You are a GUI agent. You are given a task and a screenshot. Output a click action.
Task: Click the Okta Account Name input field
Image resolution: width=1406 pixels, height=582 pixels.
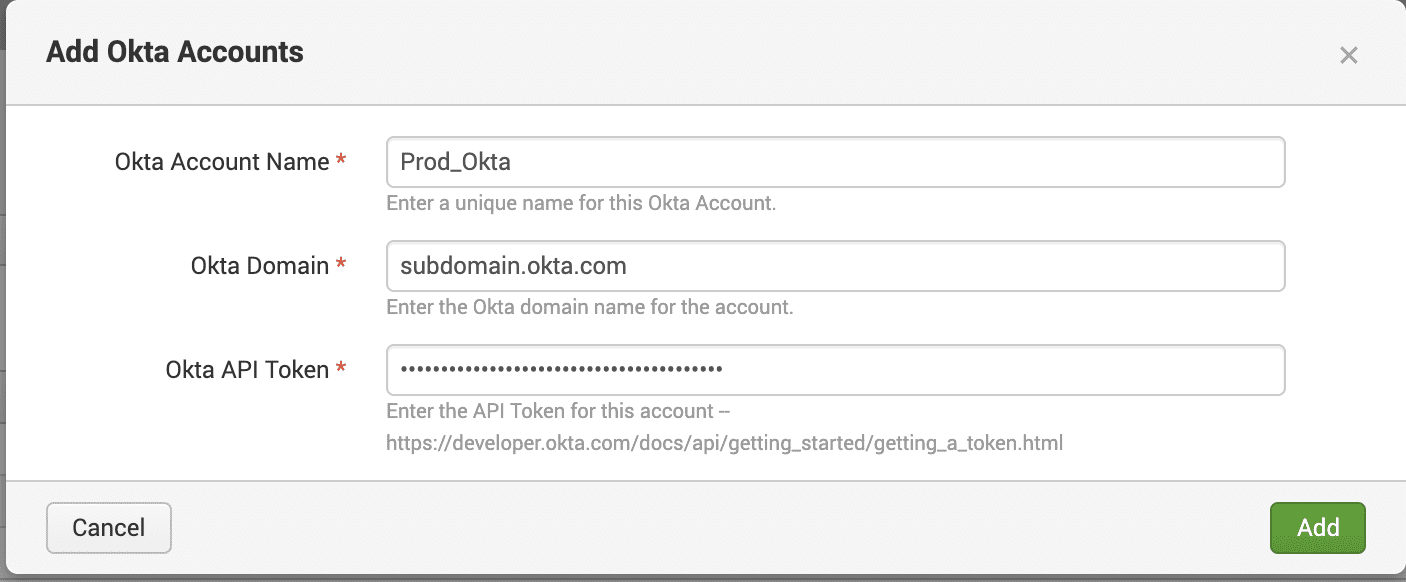tap(835, 161)
